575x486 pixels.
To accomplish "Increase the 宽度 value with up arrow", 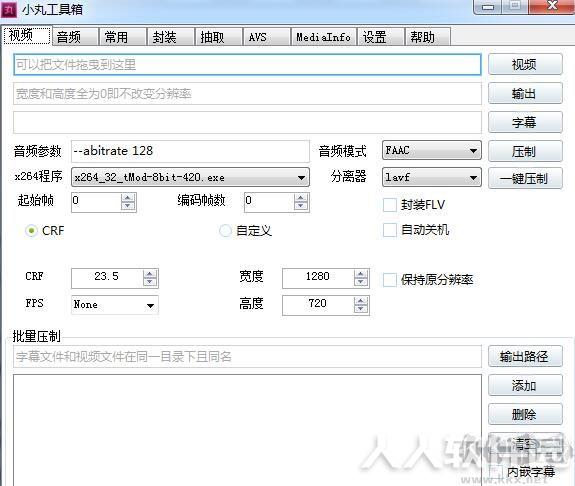I will (x=361, y=274).
